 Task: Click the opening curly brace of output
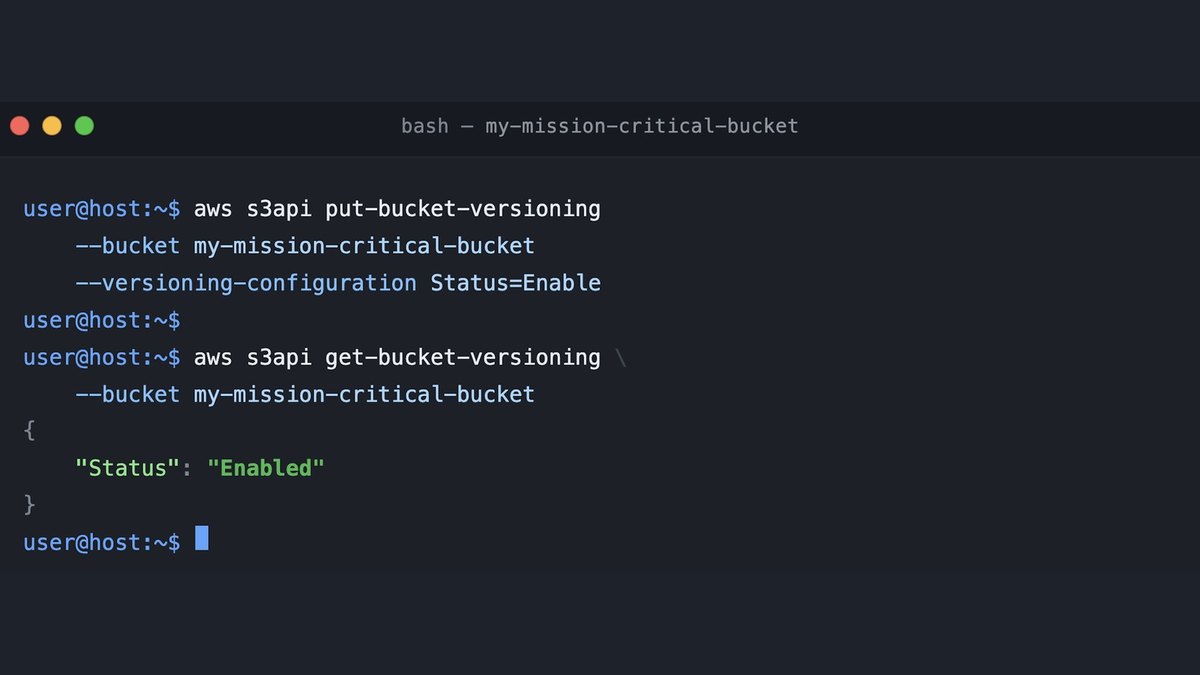[29, 431]
